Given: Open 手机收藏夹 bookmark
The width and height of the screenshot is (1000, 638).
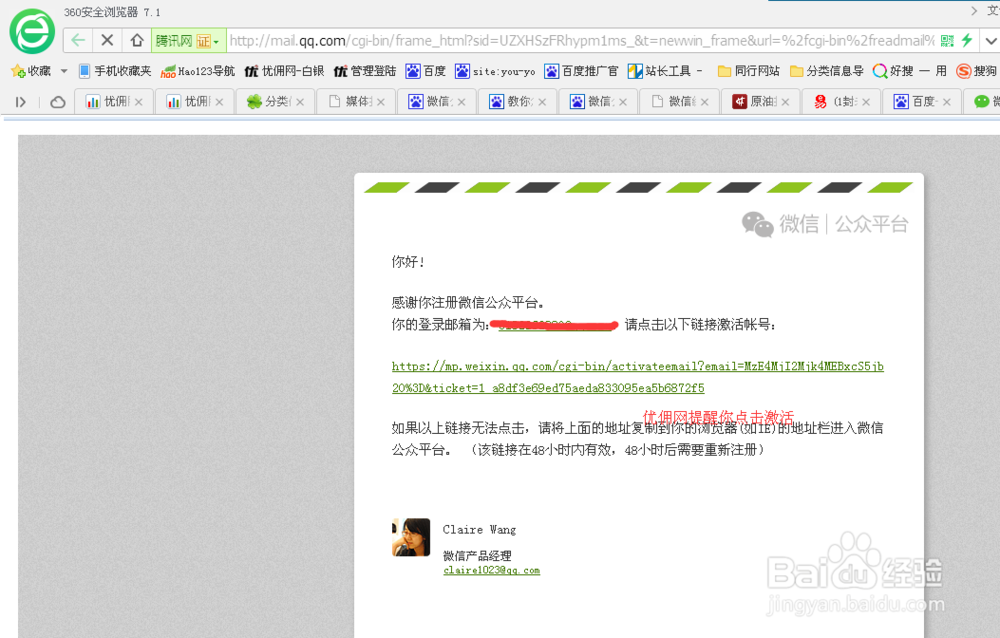Looking at the screenshot, I should 115,71.
